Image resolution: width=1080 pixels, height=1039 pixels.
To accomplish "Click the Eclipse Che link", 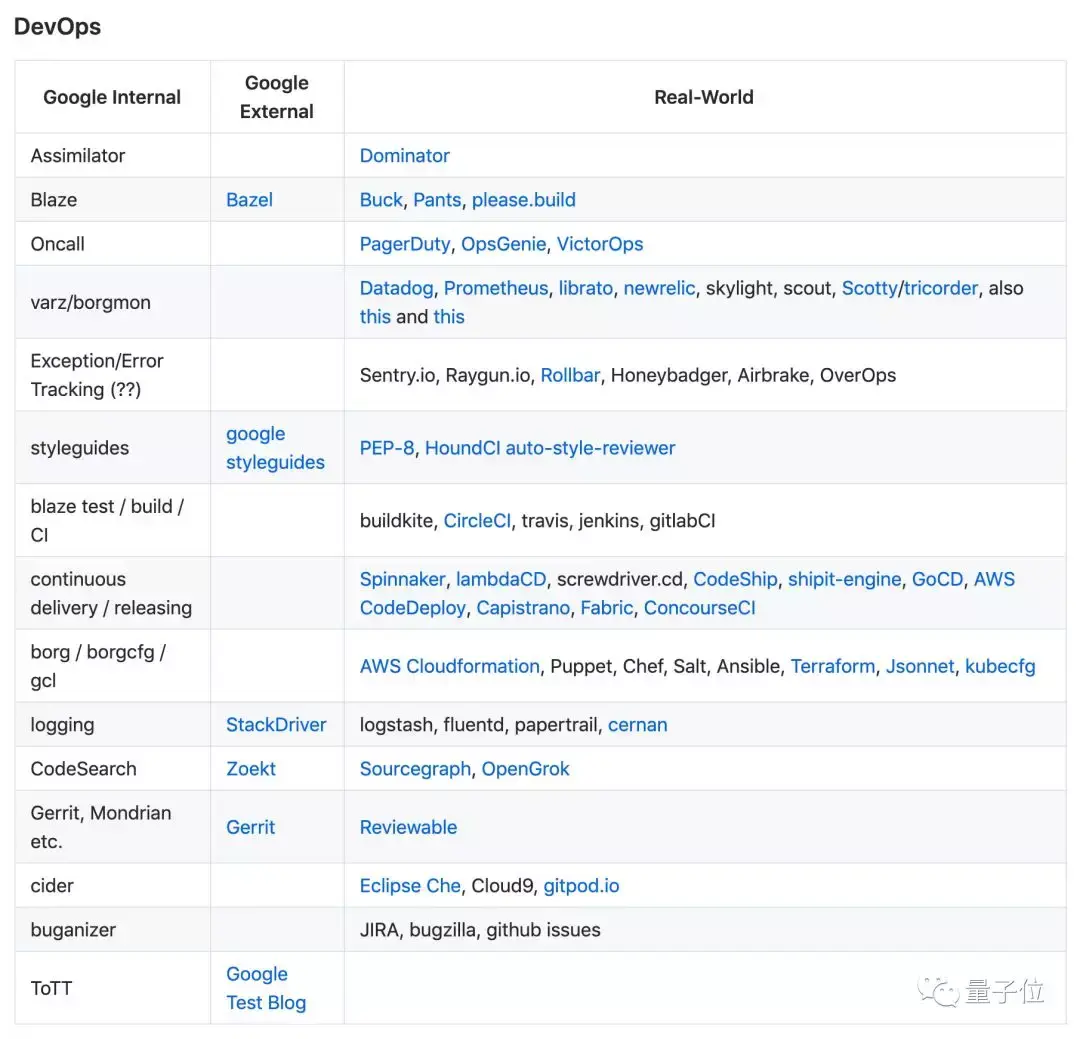I will pos(410,886).
